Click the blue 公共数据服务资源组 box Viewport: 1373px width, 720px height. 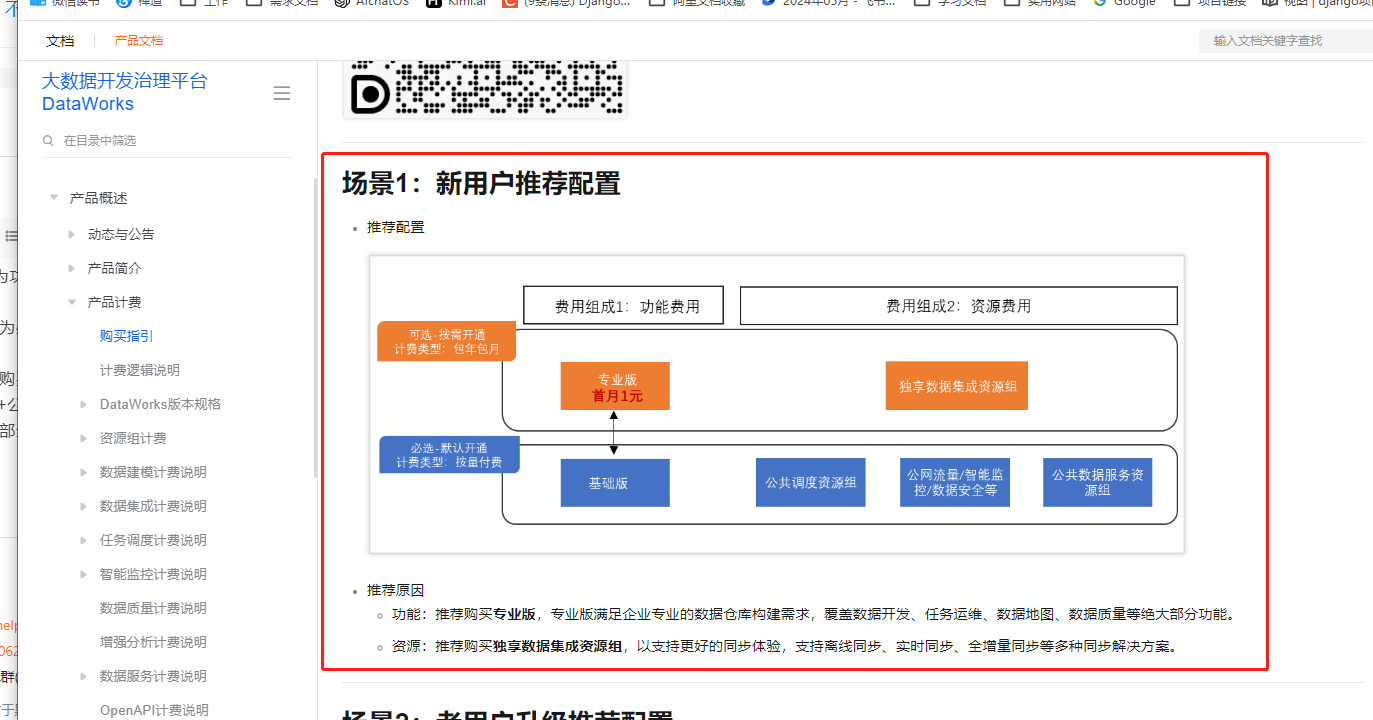[1097, 483]
